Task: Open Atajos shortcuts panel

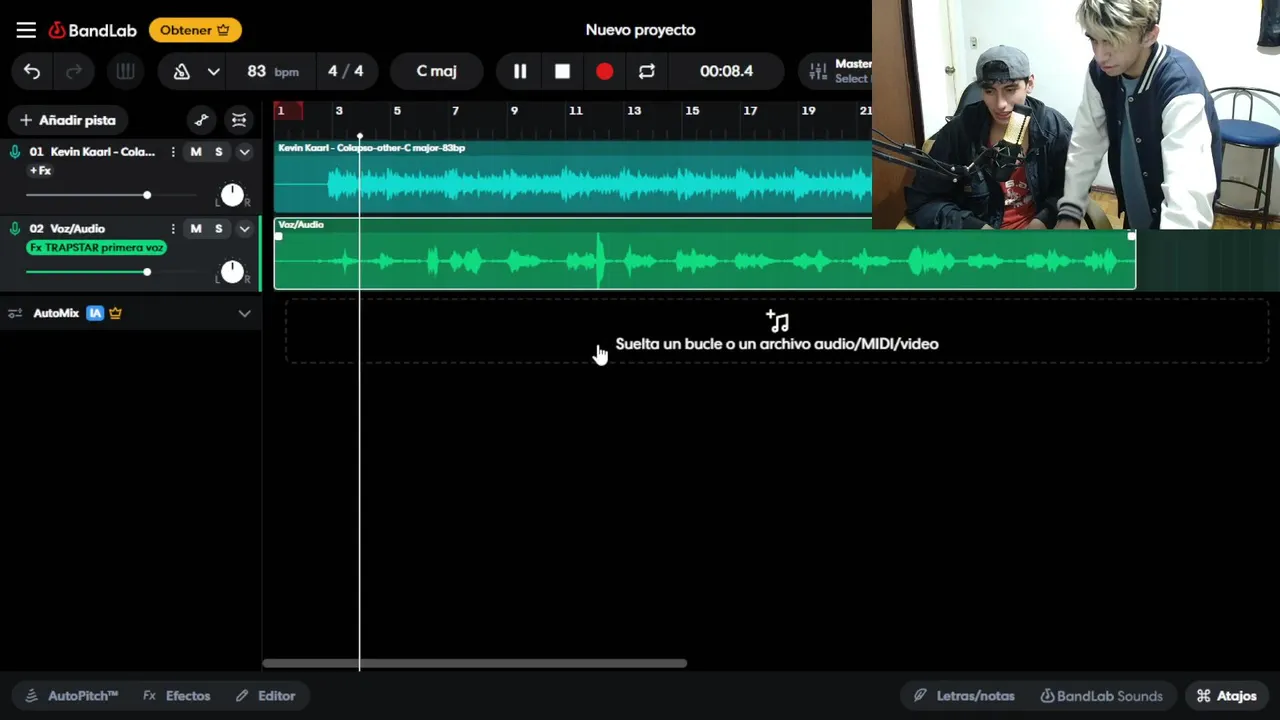Action: coord(1227,696)
